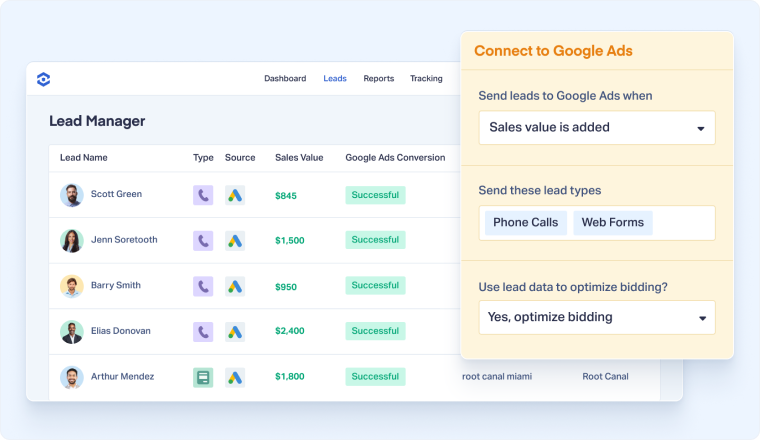Click Google Ads source icon for Arthur Mendez
This screenshot has height=440, width=760.
pos(235,377)
